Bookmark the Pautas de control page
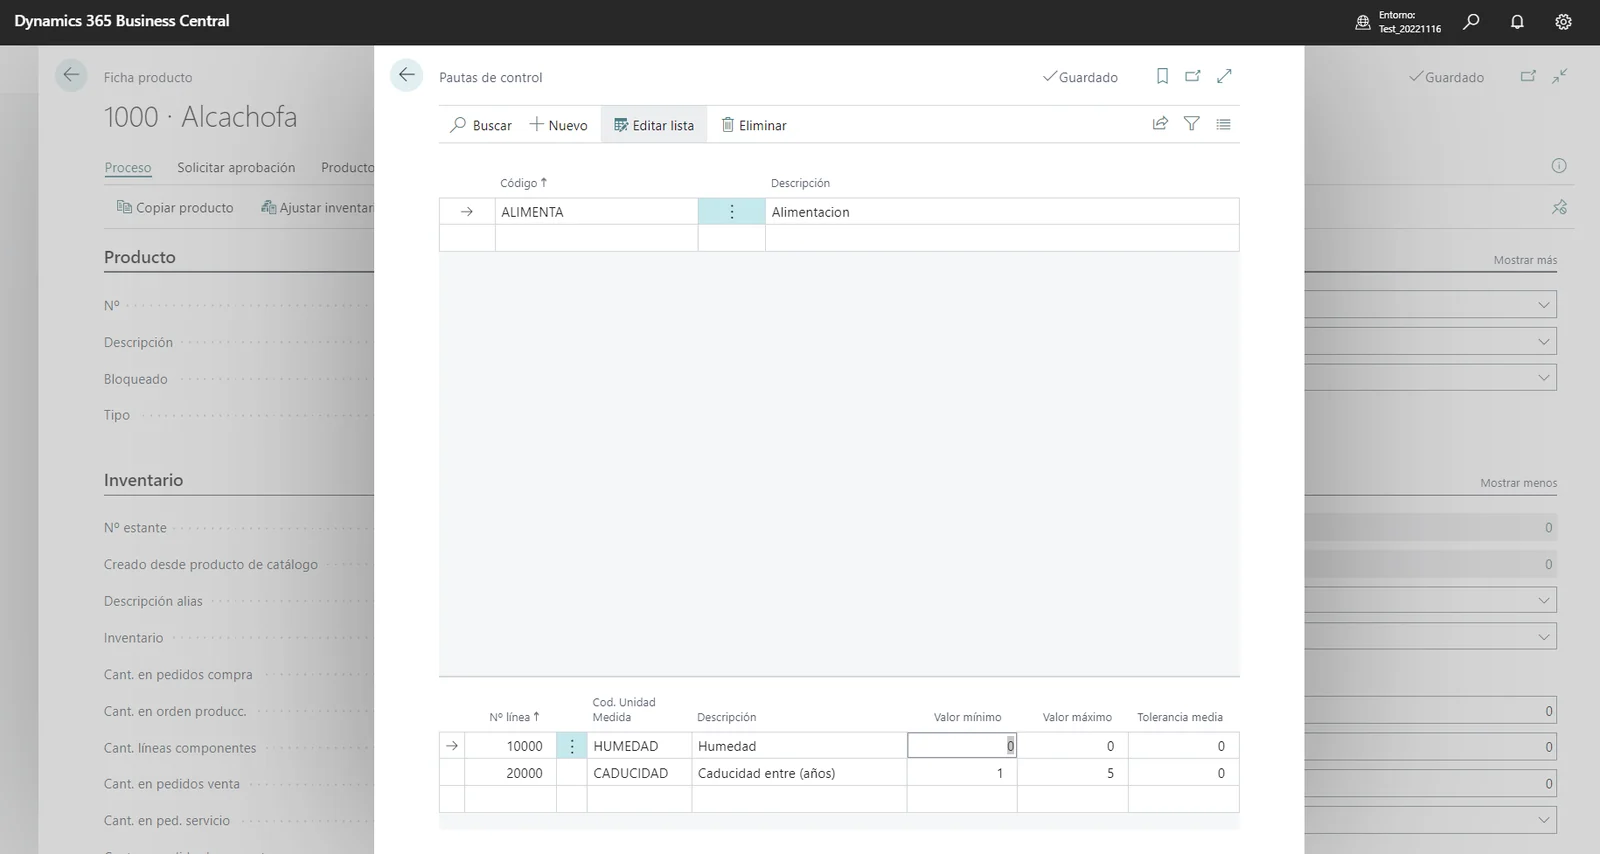This screenshot has width=1600, height=854. 1162,76
